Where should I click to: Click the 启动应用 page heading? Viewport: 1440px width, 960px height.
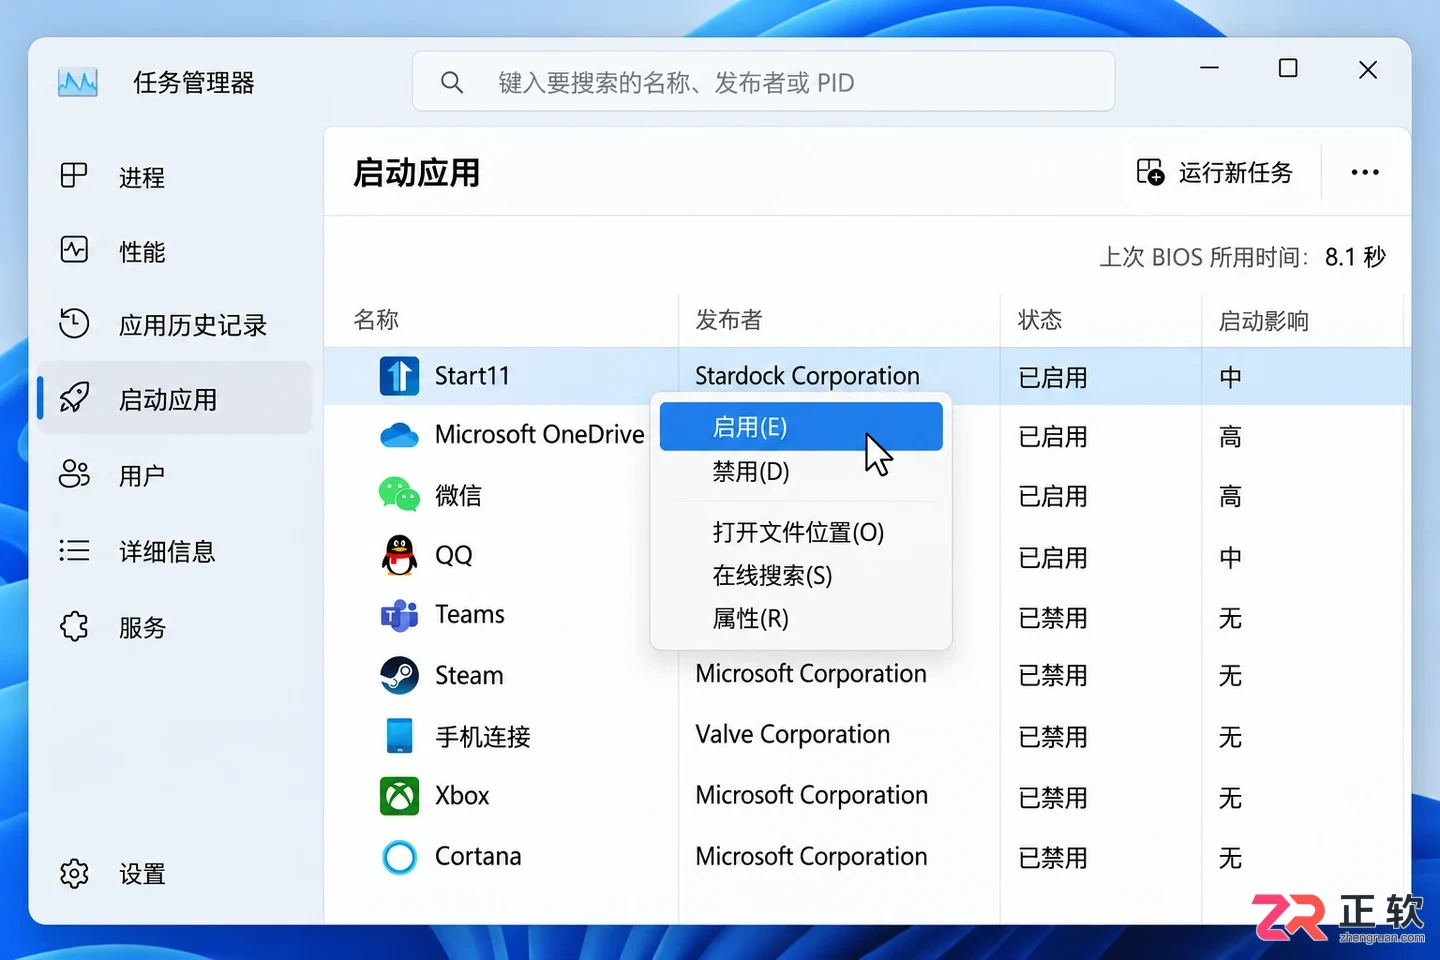[x=416, y=173]
